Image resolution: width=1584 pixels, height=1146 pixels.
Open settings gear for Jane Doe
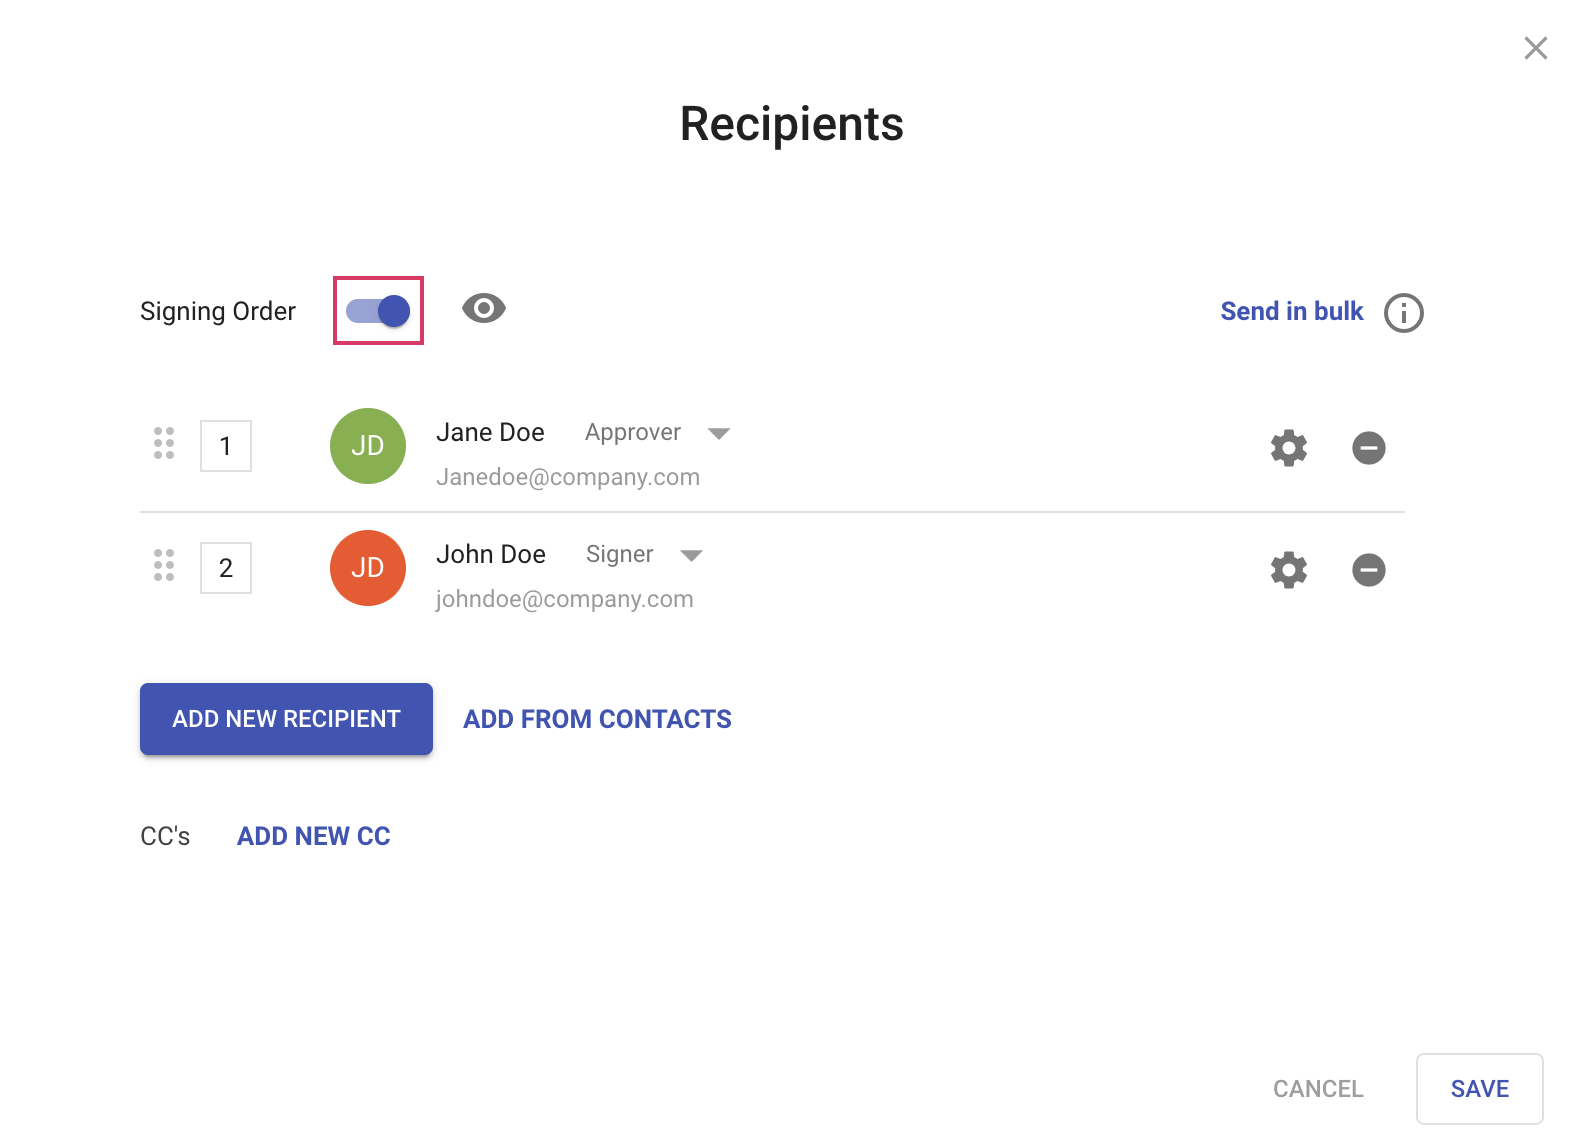coord(1288,448)
